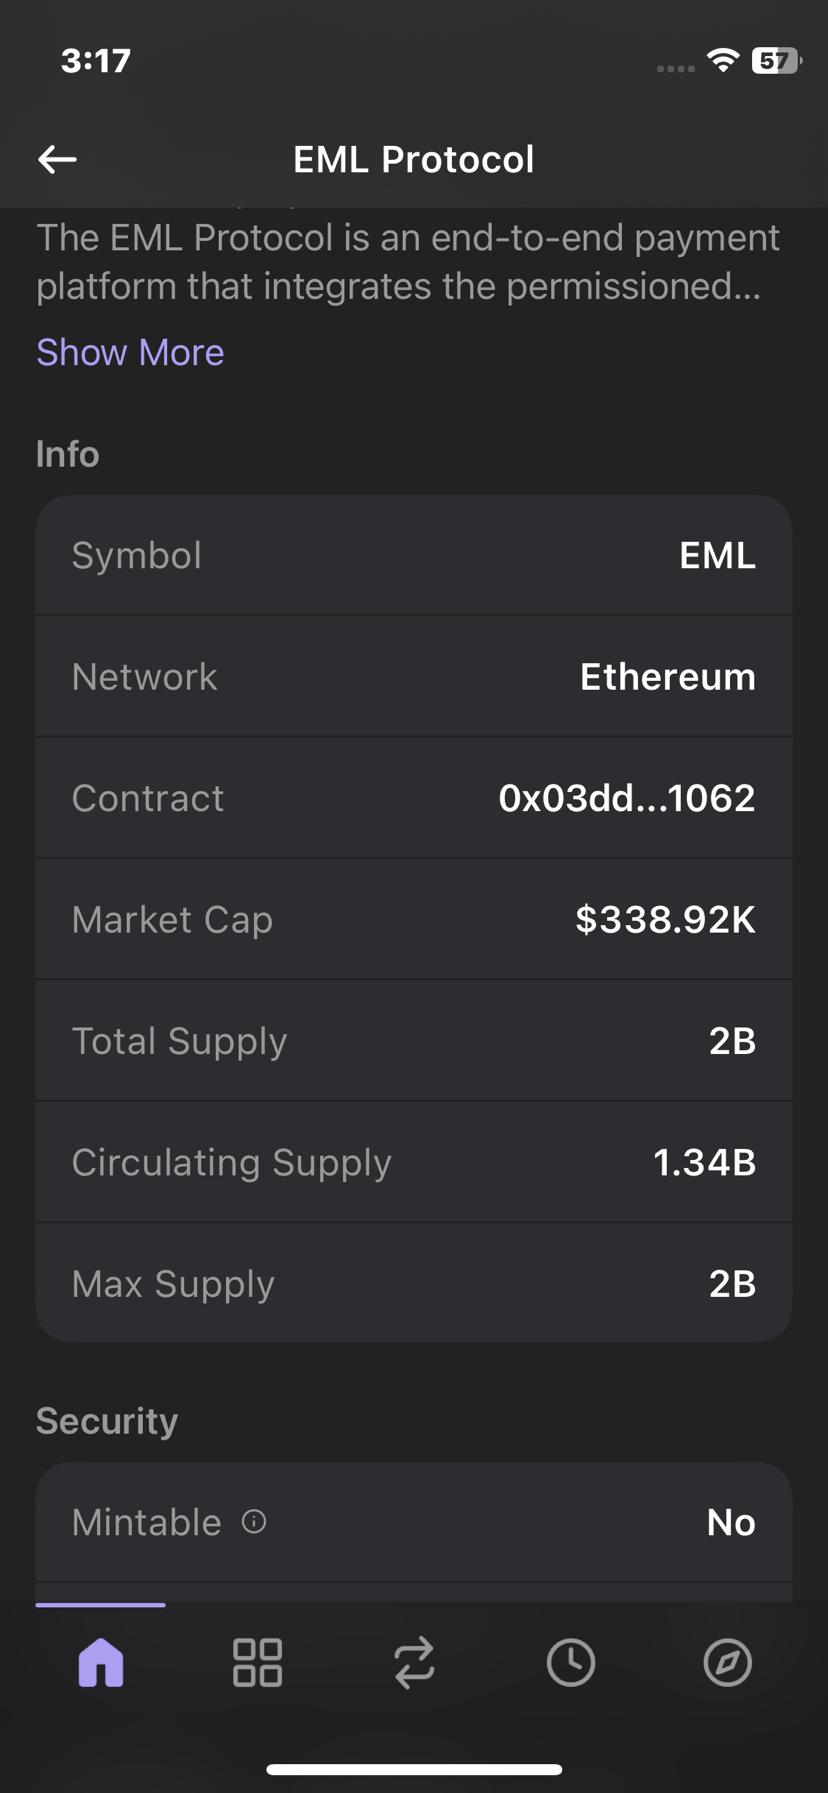Tap the back arrow icon

(x=57, y=159)
